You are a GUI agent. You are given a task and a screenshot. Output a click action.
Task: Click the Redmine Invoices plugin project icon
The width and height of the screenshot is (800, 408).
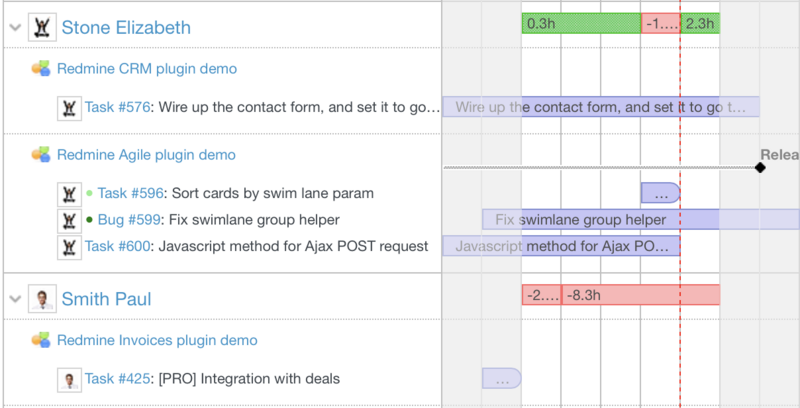click(x=41, y=340)
